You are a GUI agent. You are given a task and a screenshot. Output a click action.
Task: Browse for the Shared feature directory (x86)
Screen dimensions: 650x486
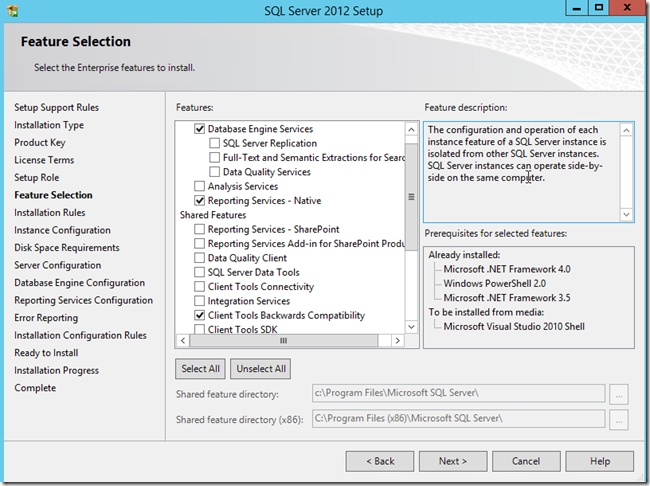tap(619, 420)
